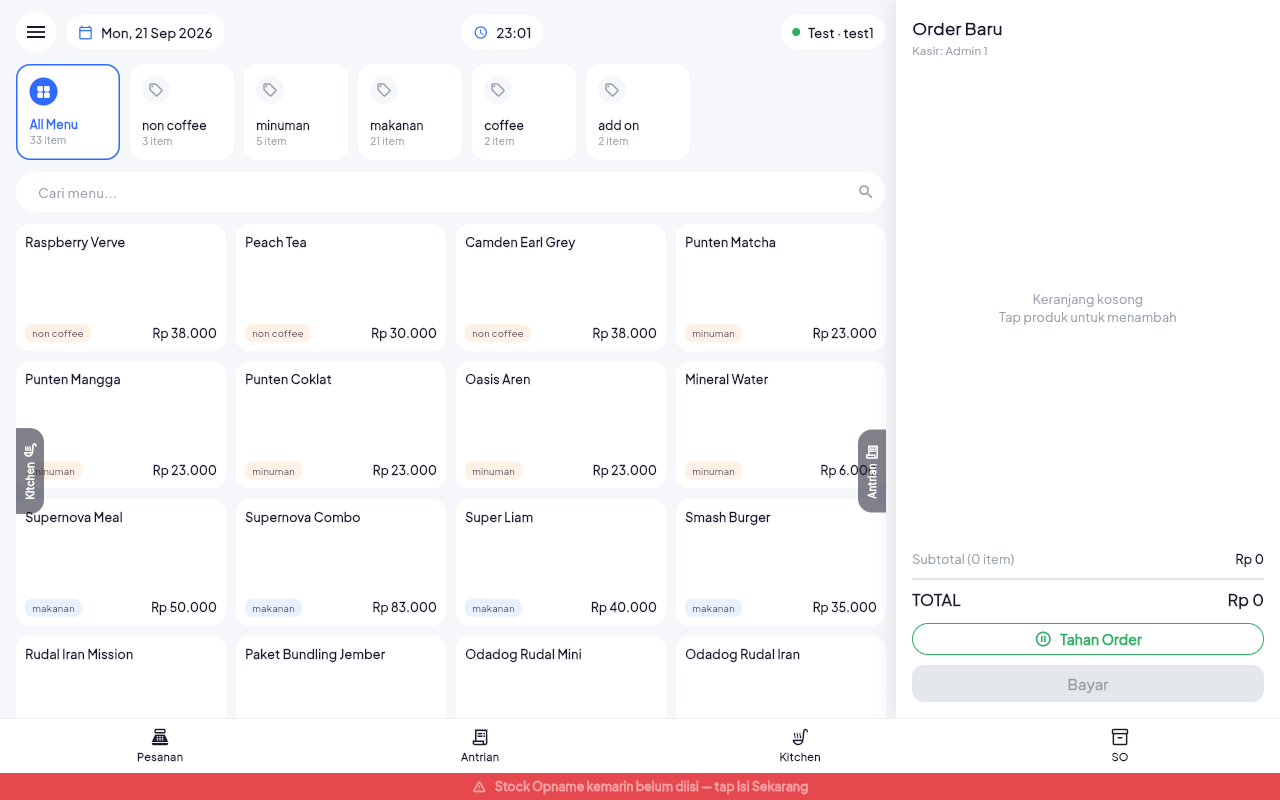Image resolution: width=1280 pixels, height=800 pixels.
Task: Open the hamburger menu
Action: click(x=36, y=32)
